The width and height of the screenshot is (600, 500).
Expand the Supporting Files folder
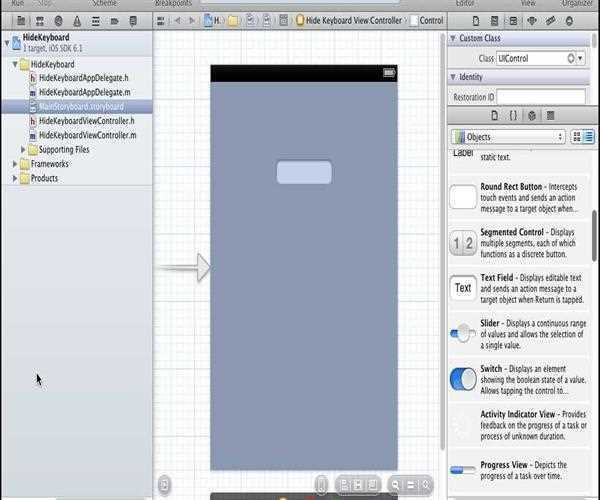(23, 150)
